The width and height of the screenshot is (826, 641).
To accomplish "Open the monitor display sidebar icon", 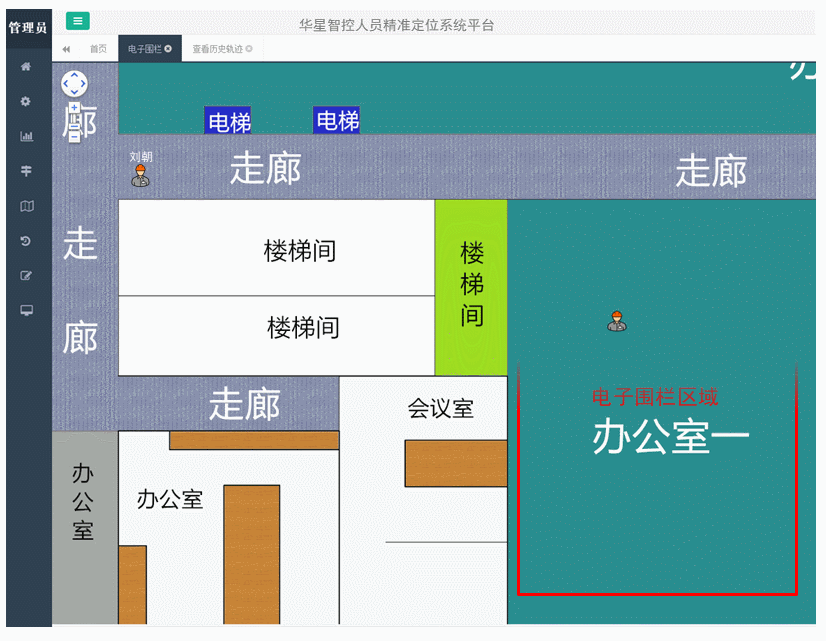I will point(27,311).
